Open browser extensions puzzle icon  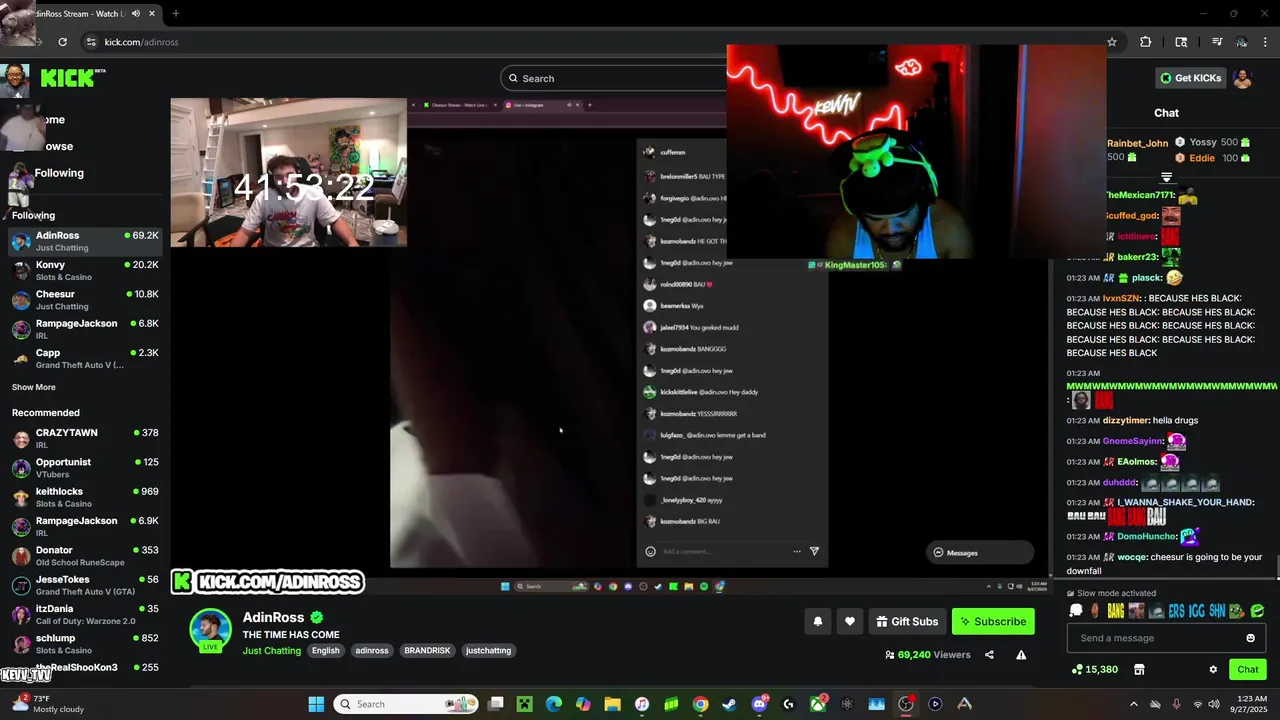(x=1146, y=42)
